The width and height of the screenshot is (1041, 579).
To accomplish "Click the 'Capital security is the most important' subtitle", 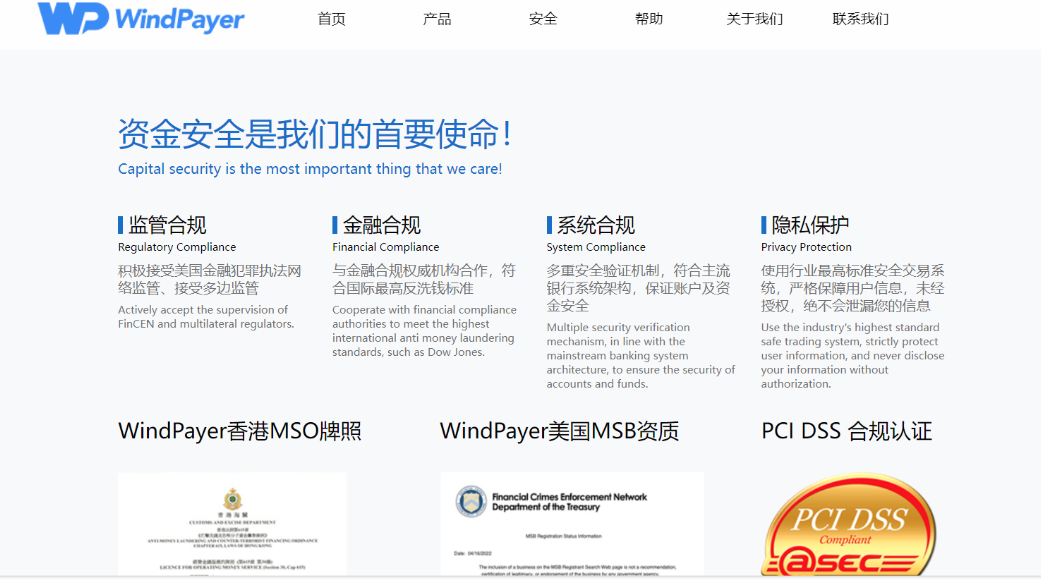I will coord(310,169).
